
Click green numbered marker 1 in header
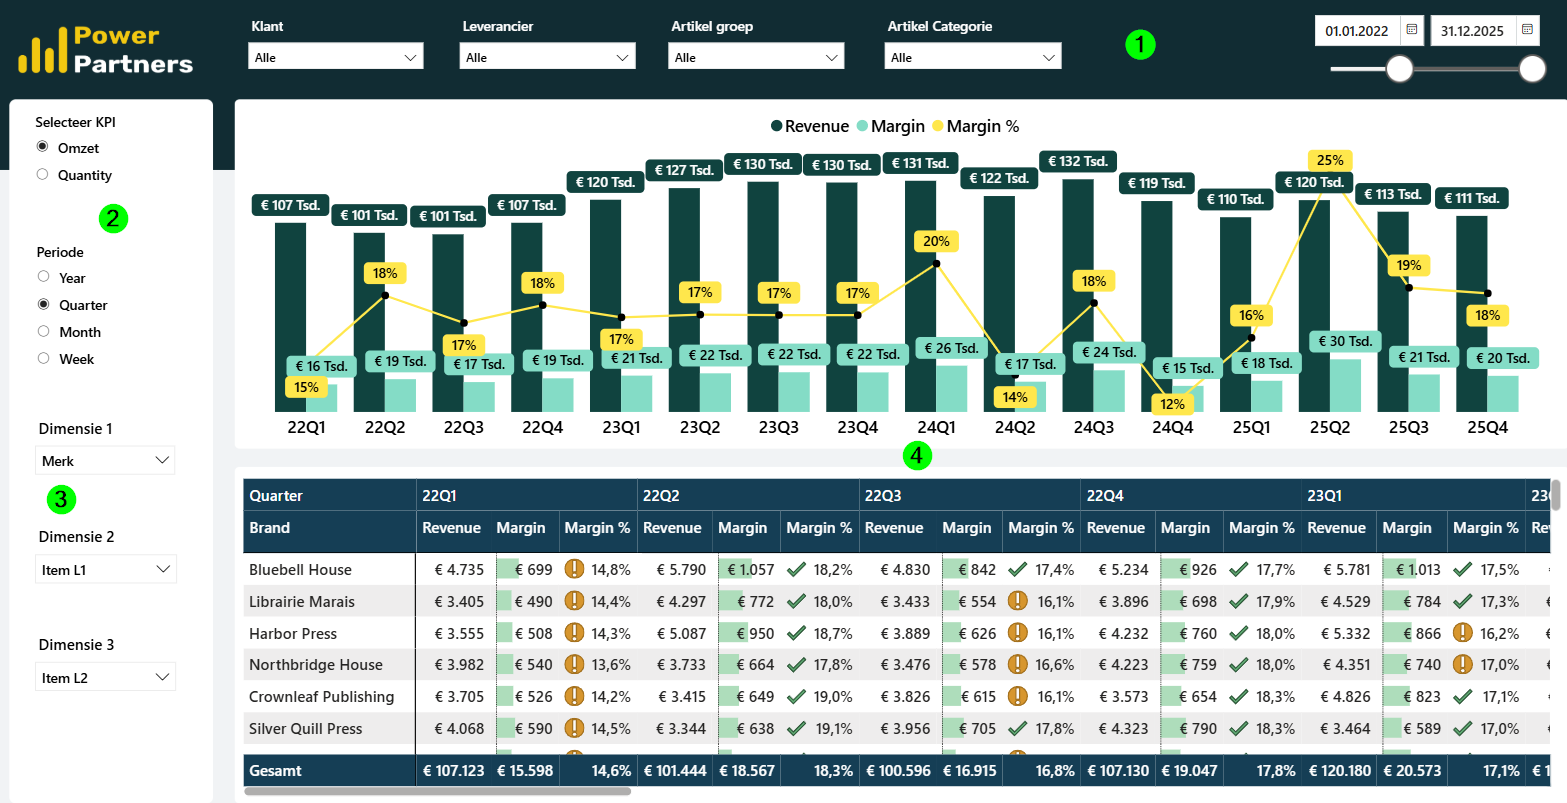1140,44
